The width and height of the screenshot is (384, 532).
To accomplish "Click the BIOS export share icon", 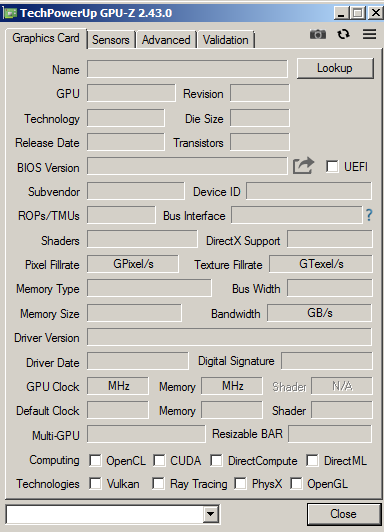I will tap(303, 166).
